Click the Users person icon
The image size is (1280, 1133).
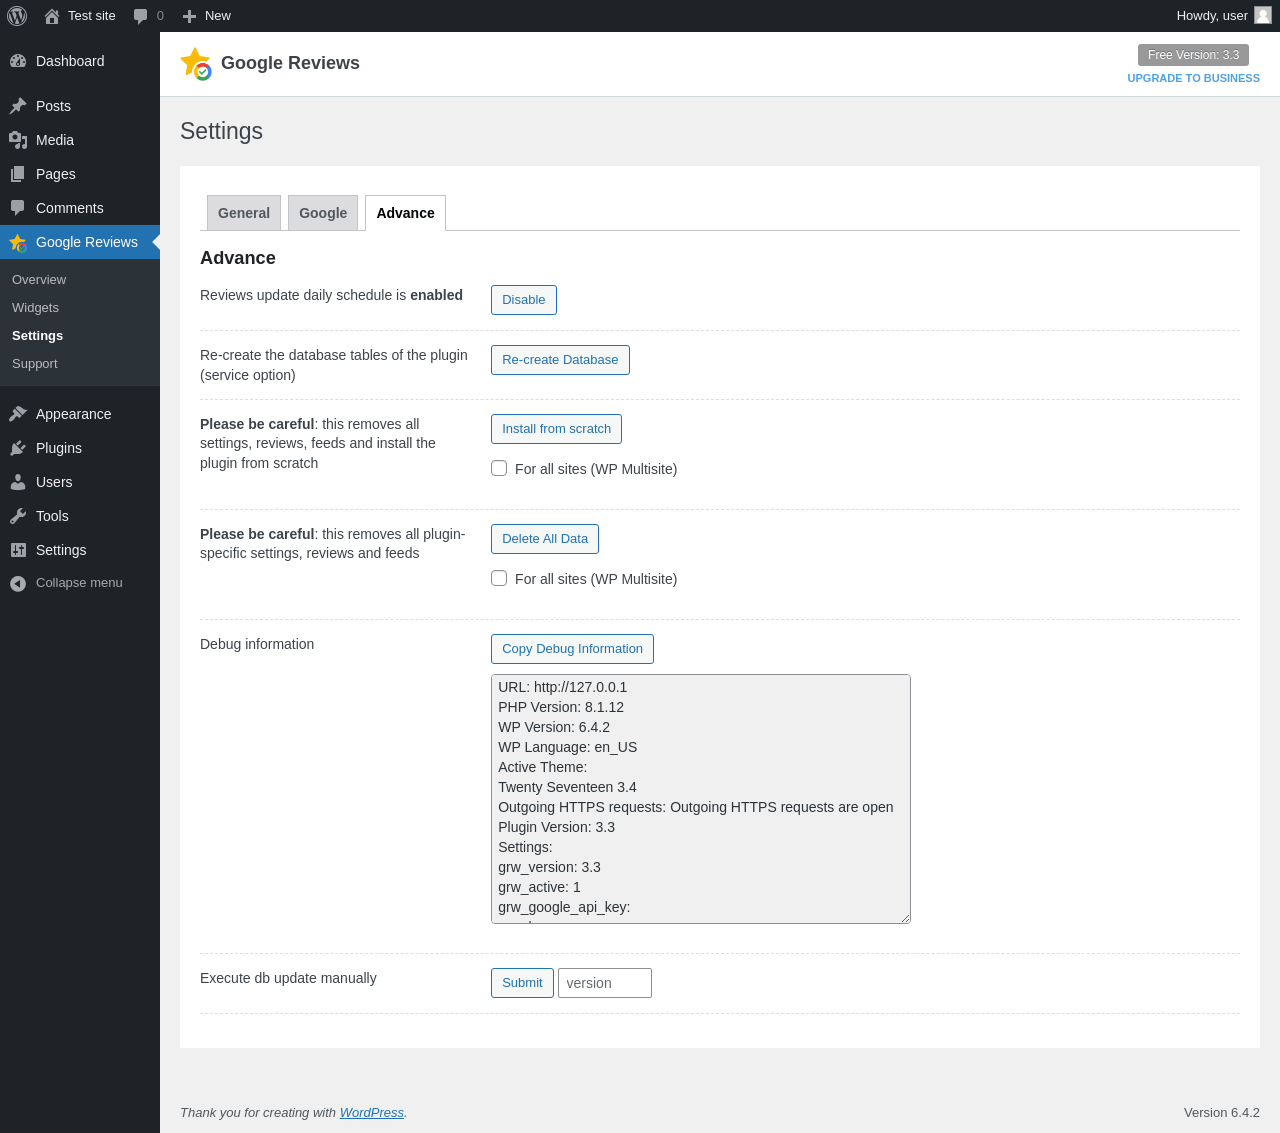click(x=18, y=482)
